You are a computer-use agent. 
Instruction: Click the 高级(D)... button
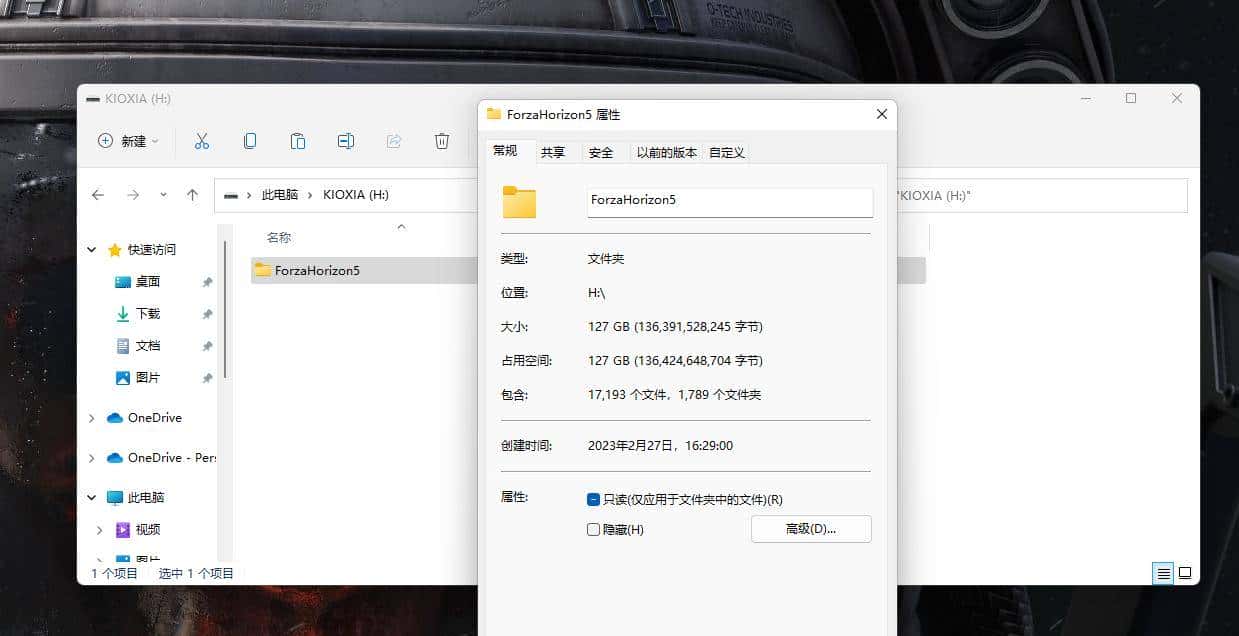pyautogui.click(x=811, y=529)
